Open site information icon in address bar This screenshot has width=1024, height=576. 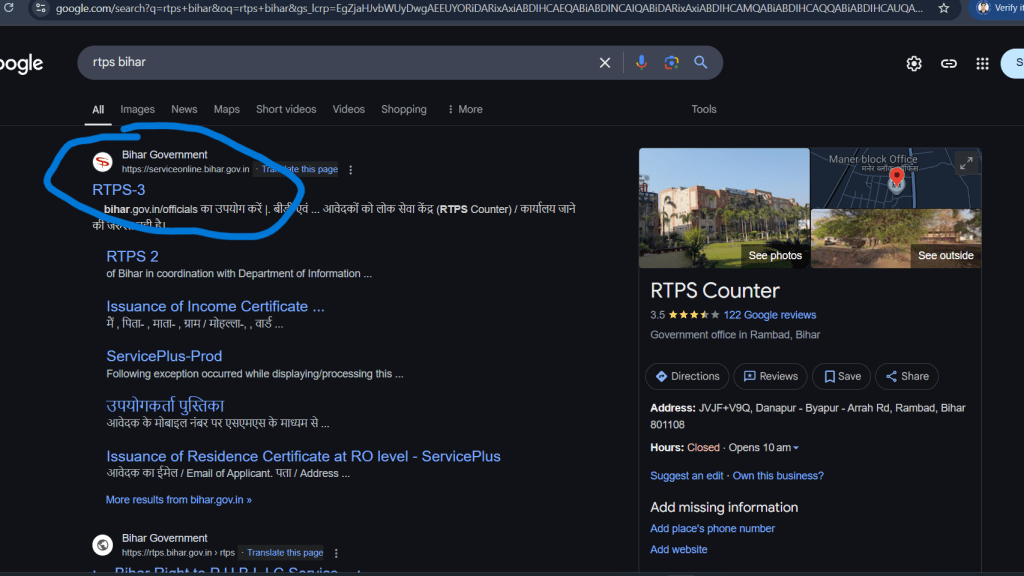40,8
